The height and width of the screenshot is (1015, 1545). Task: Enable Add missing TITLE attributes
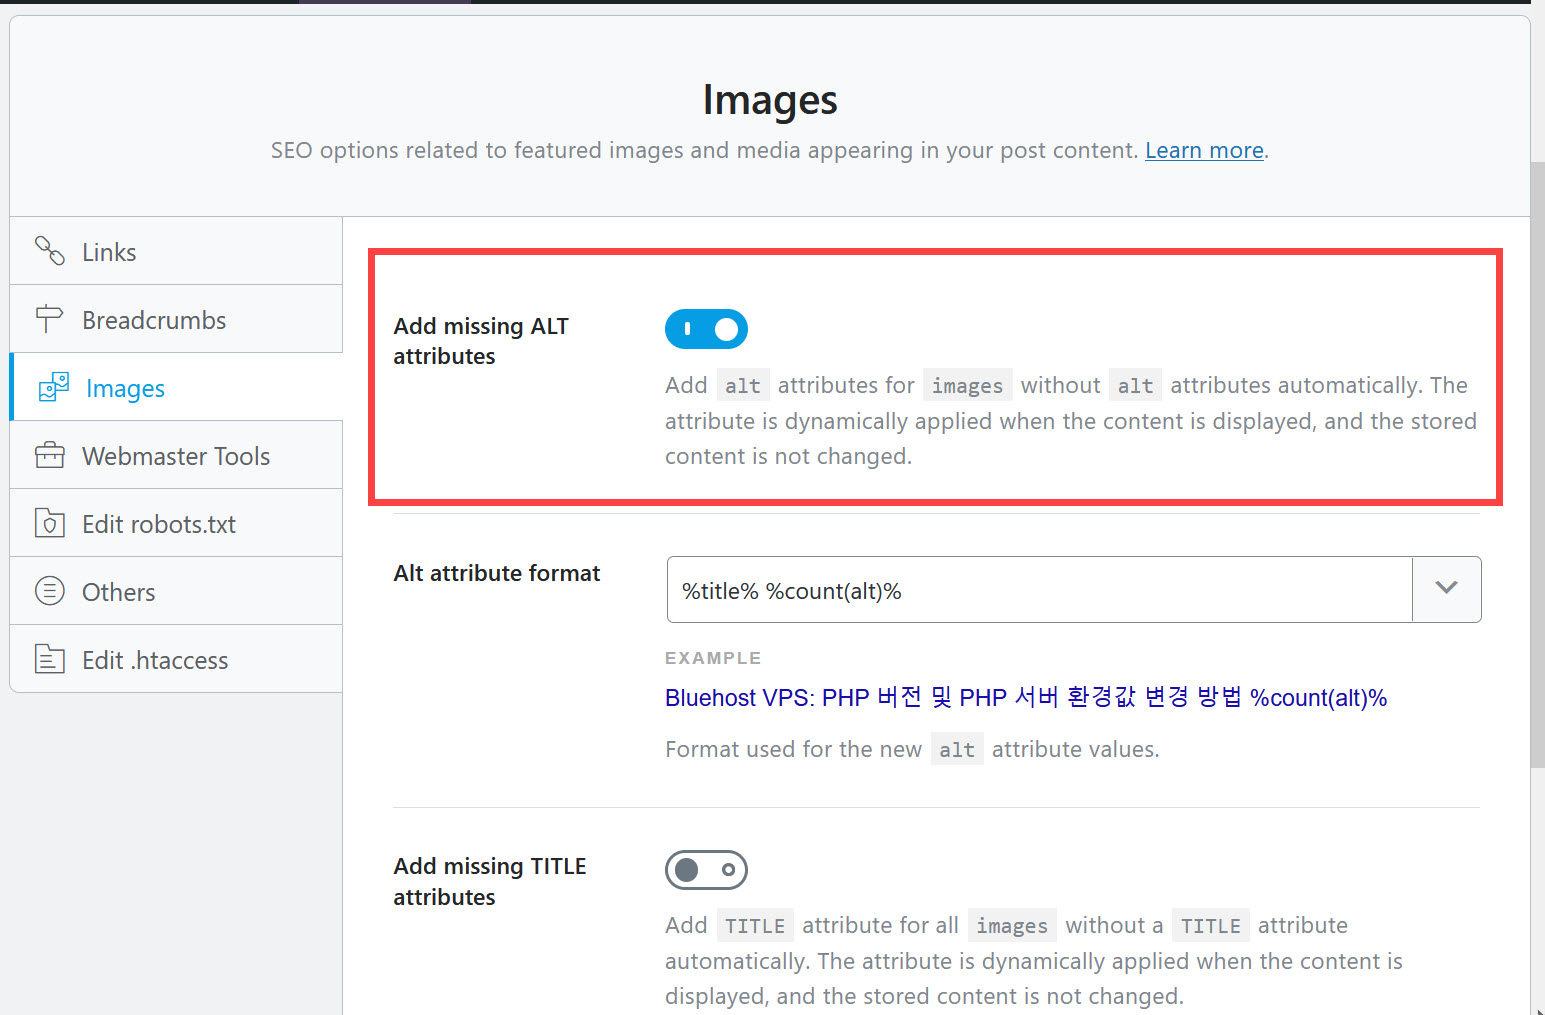pyautogui.click(x=706, y=870)
